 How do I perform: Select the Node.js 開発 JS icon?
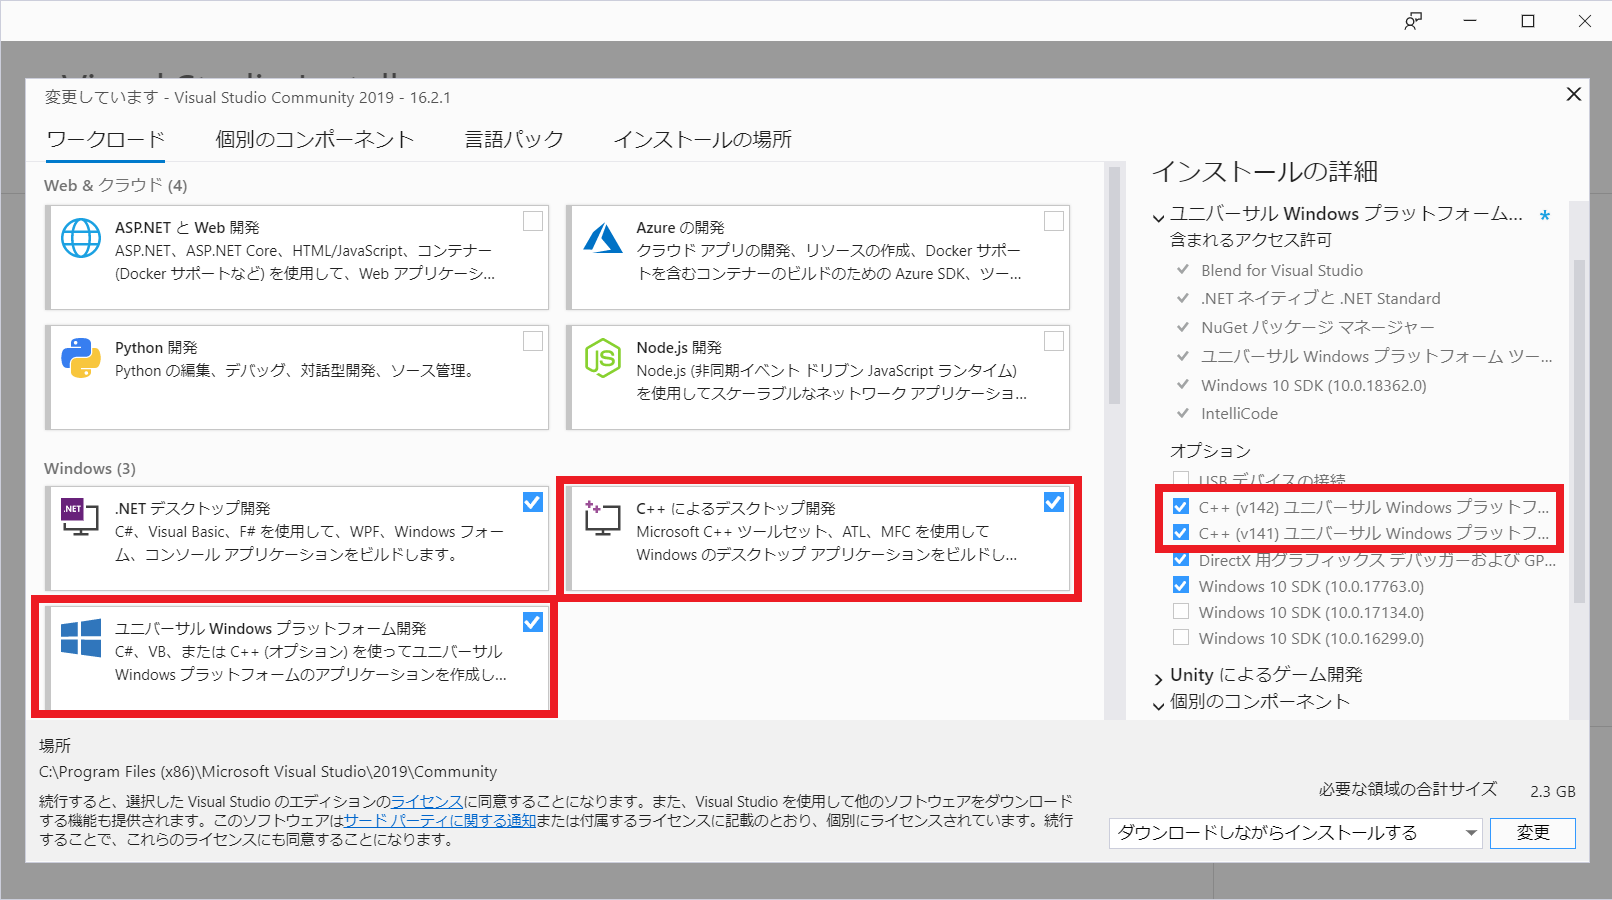(603, 358)
